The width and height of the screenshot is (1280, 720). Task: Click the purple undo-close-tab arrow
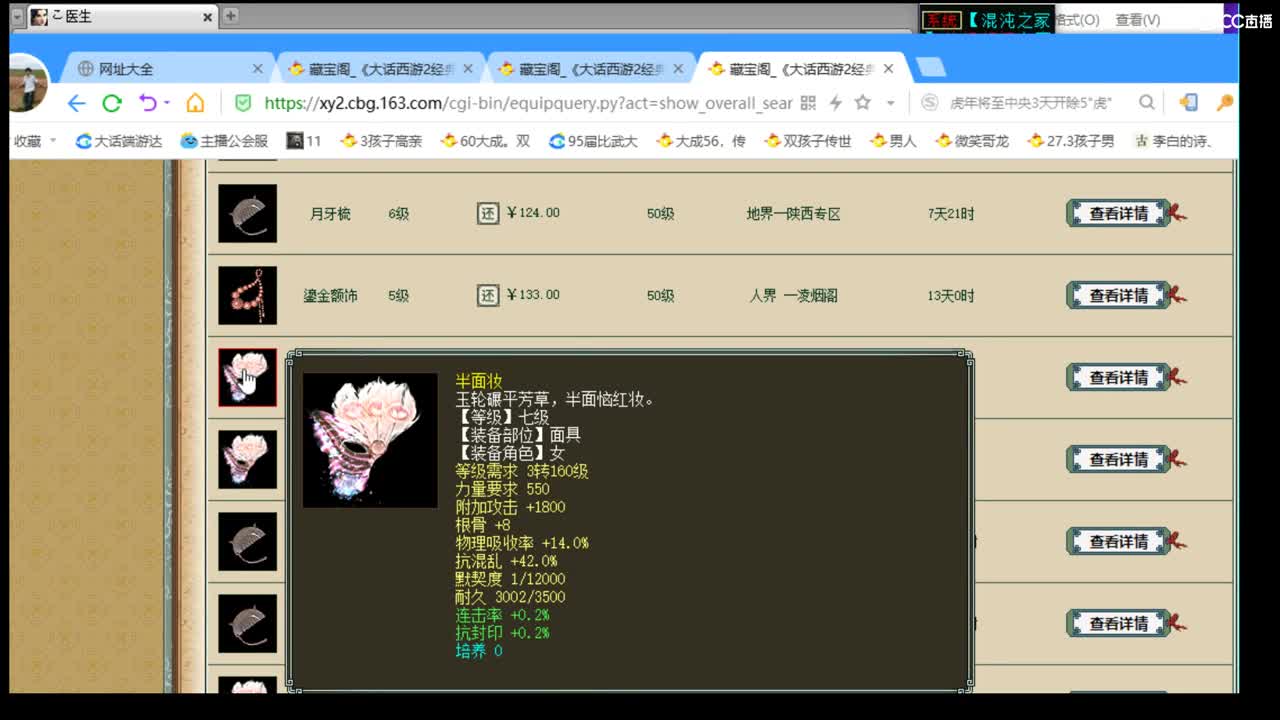click(148, 103)
